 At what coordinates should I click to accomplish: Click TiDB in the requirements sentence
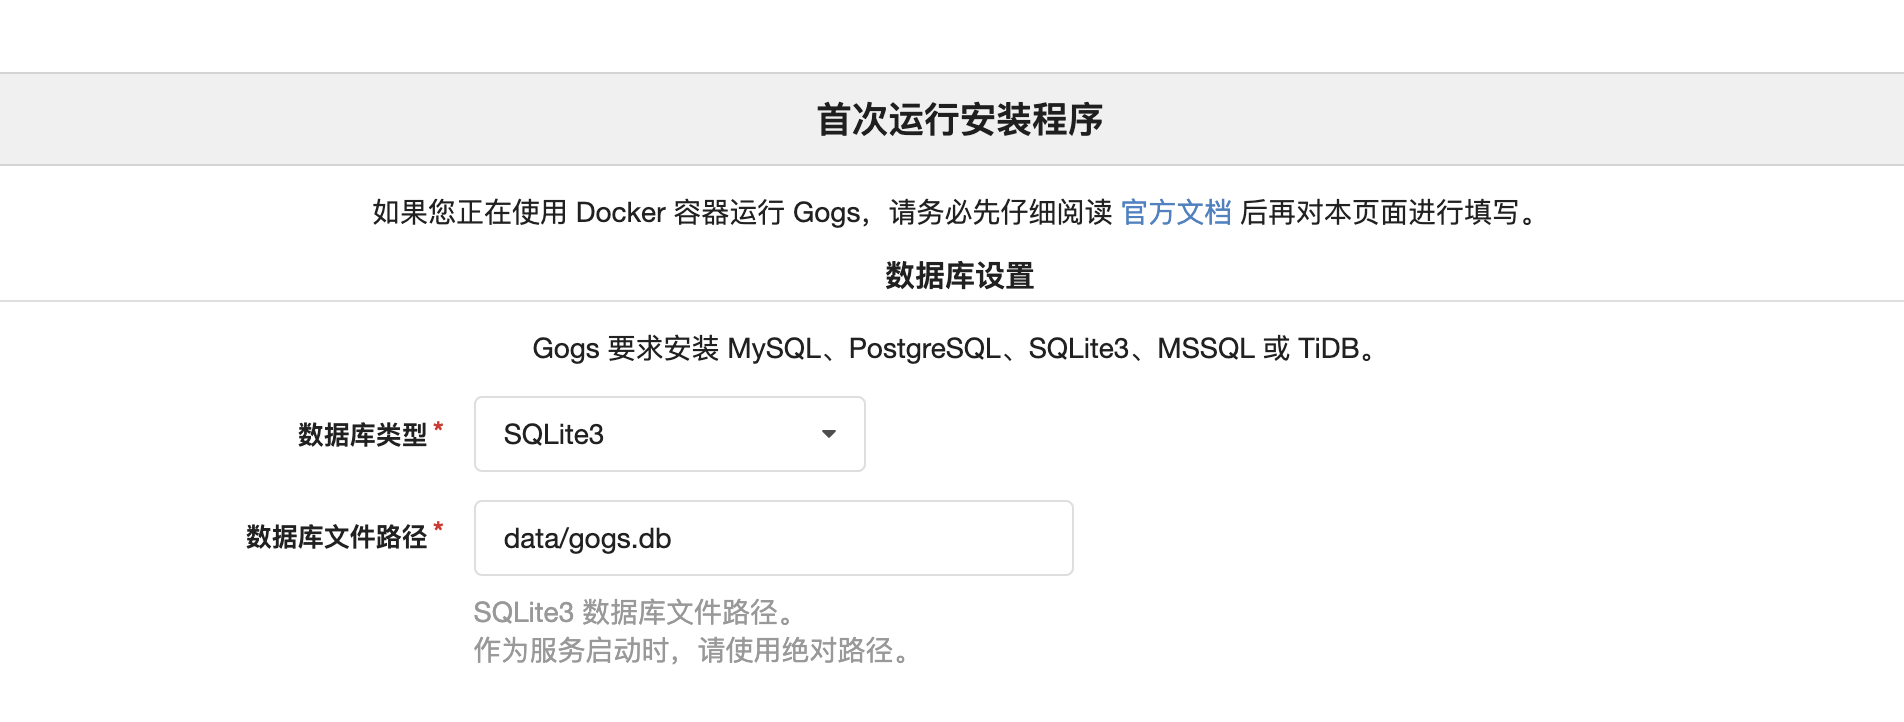tap(1329, 348)
